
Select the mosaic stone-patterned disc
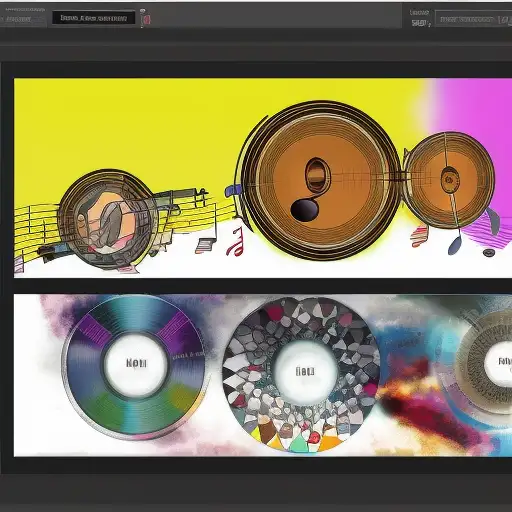click(x=301, y=374)
